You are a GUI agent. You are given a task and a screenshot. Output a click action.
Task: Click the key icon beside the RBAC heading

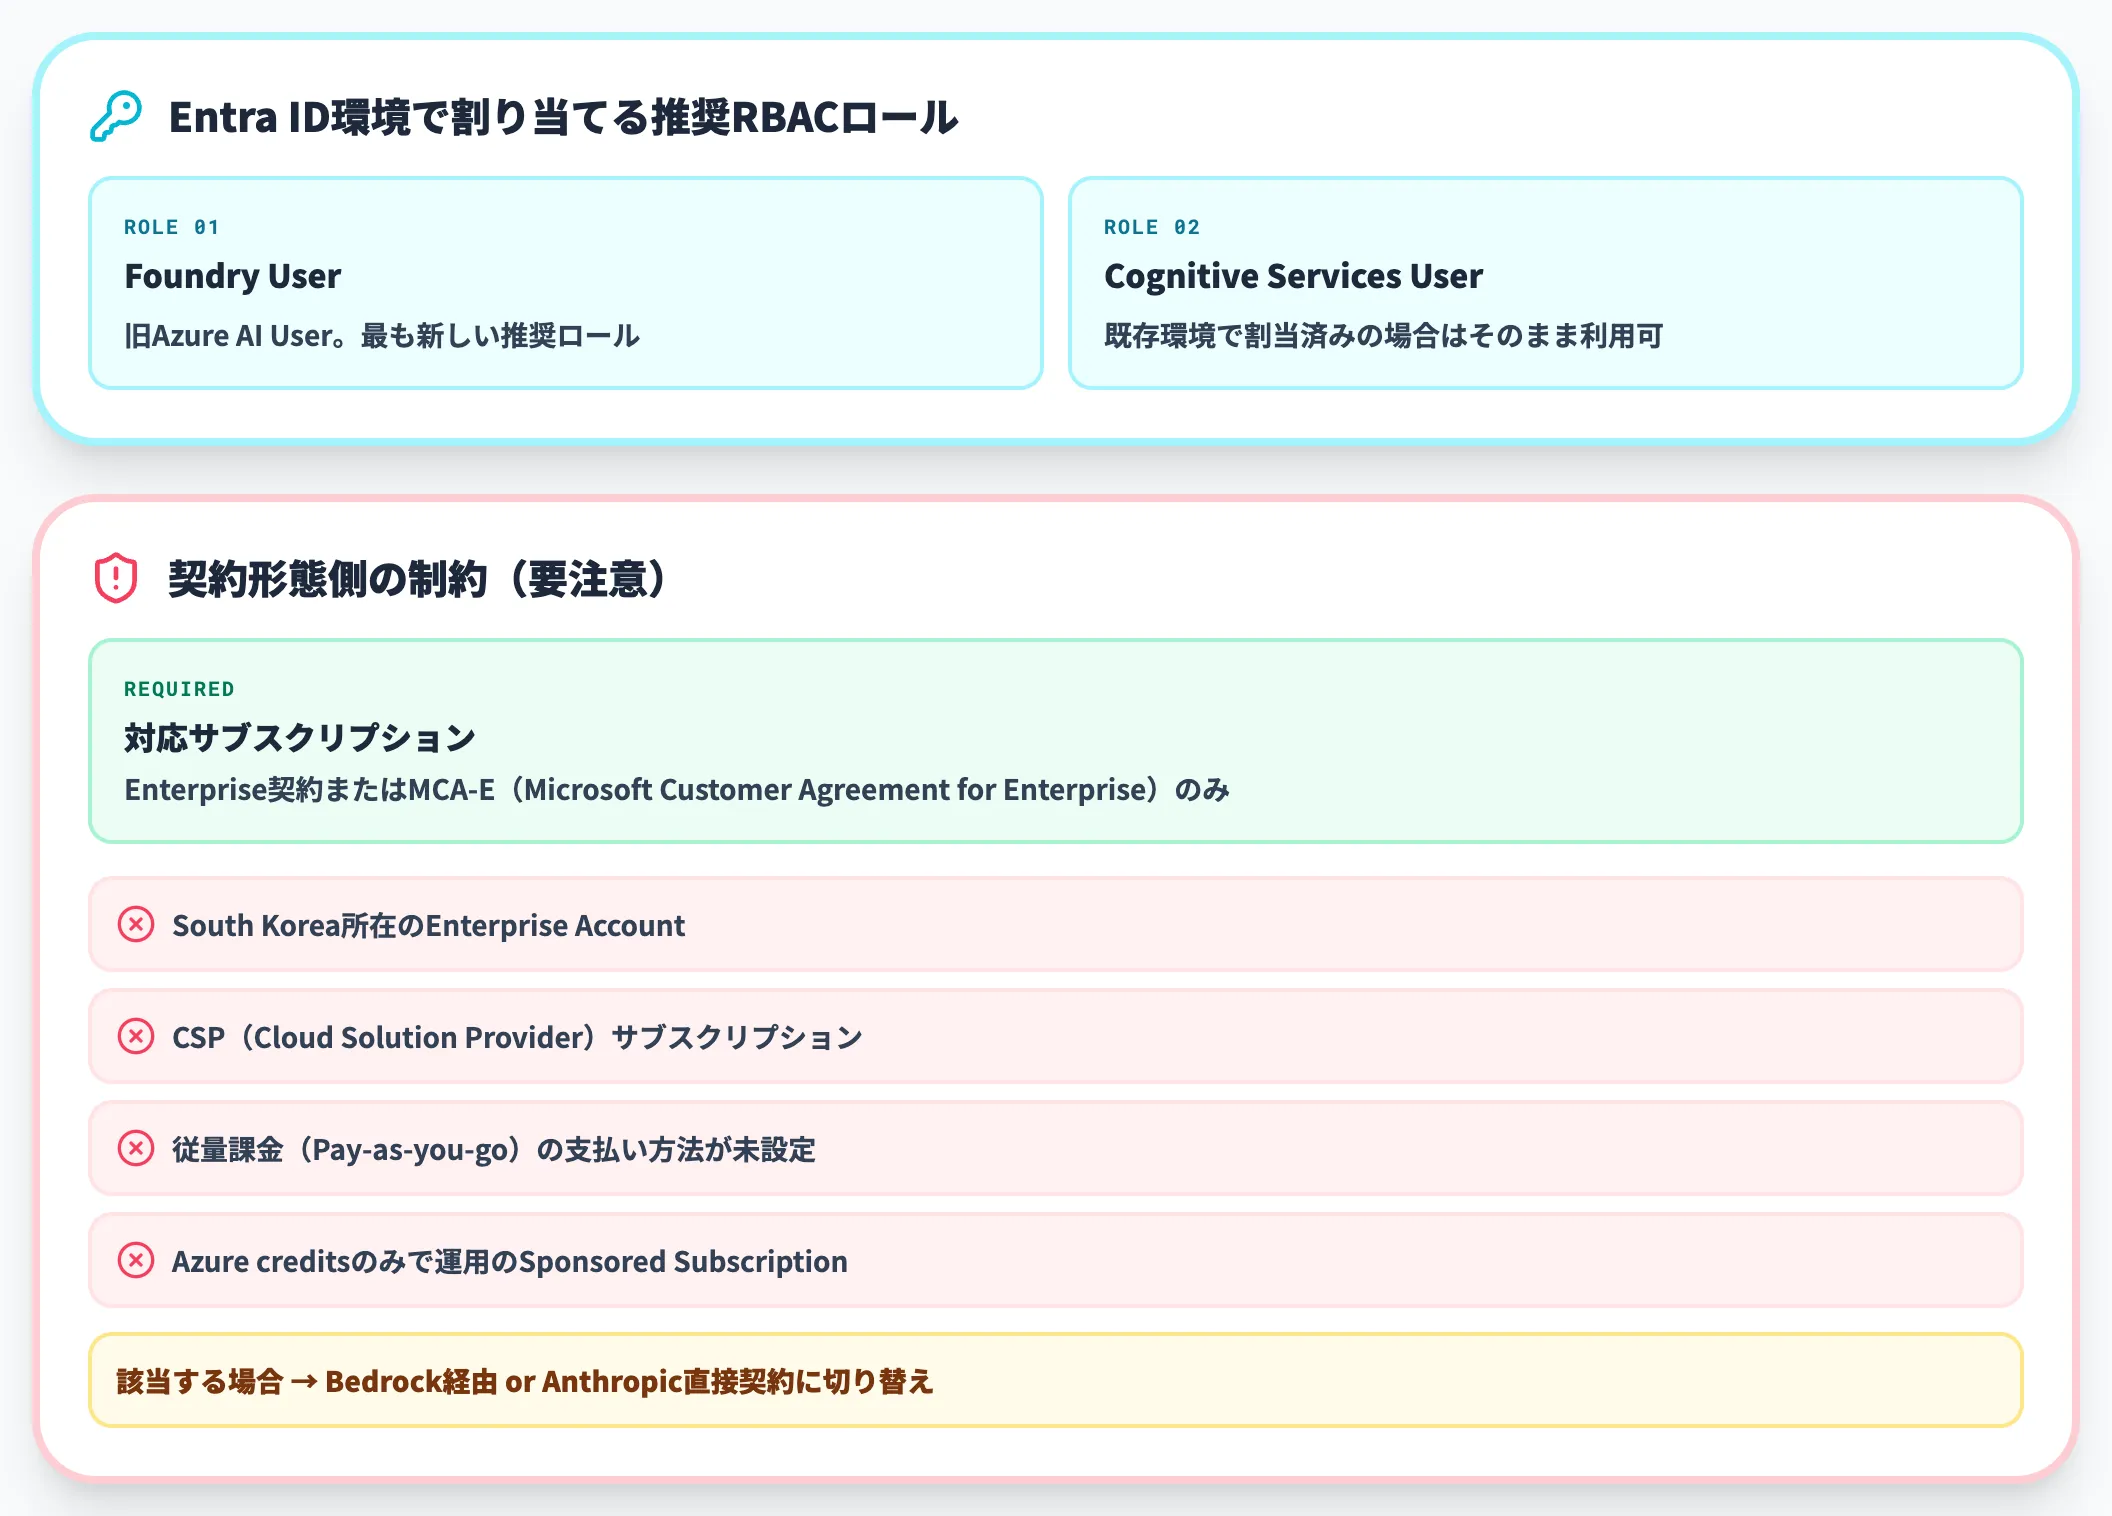pos(116,117)
